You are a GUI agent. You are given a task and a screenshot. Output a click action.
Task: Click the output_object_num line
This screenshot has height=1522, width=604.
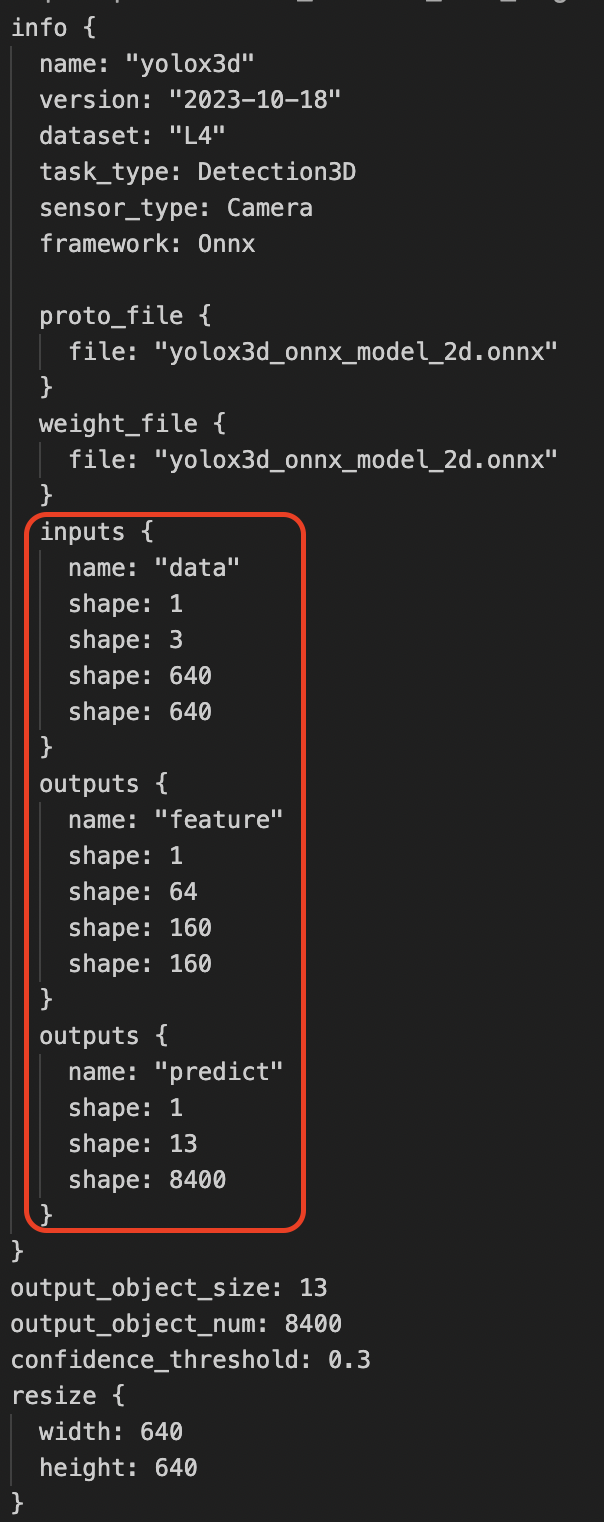point(176,1324)
